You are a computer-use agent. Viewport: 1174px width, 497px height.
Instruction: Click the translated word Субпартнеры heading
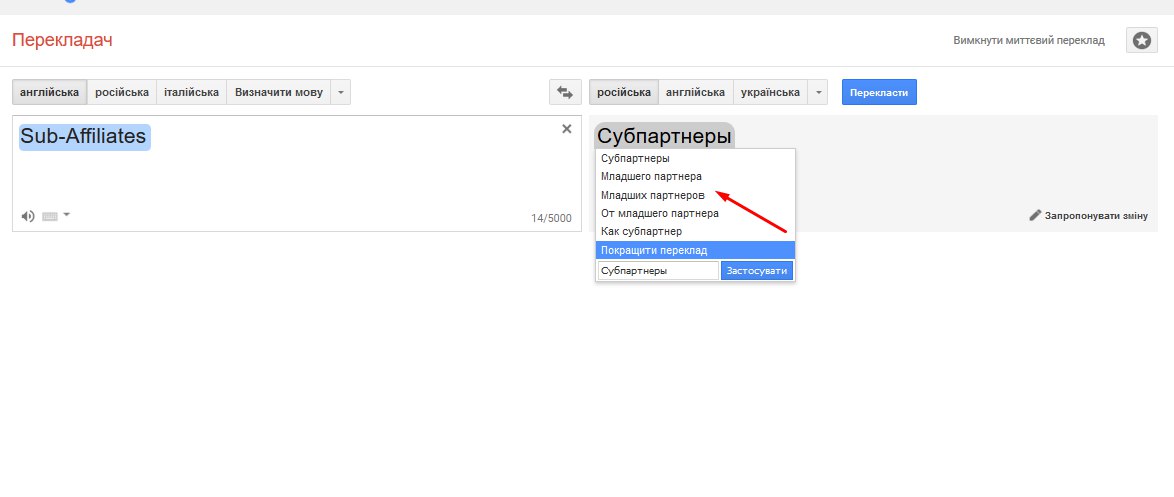pos(664,136)
